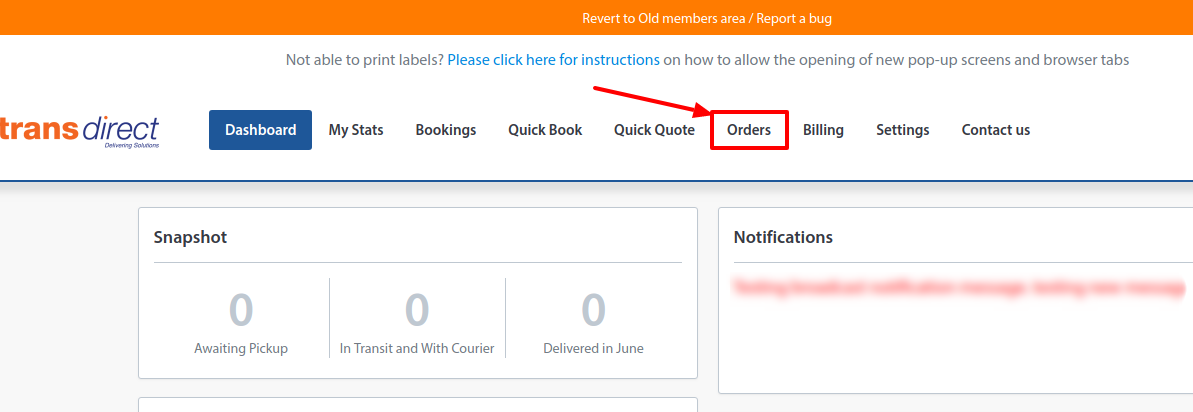Click the Transdirect logo

80,130
